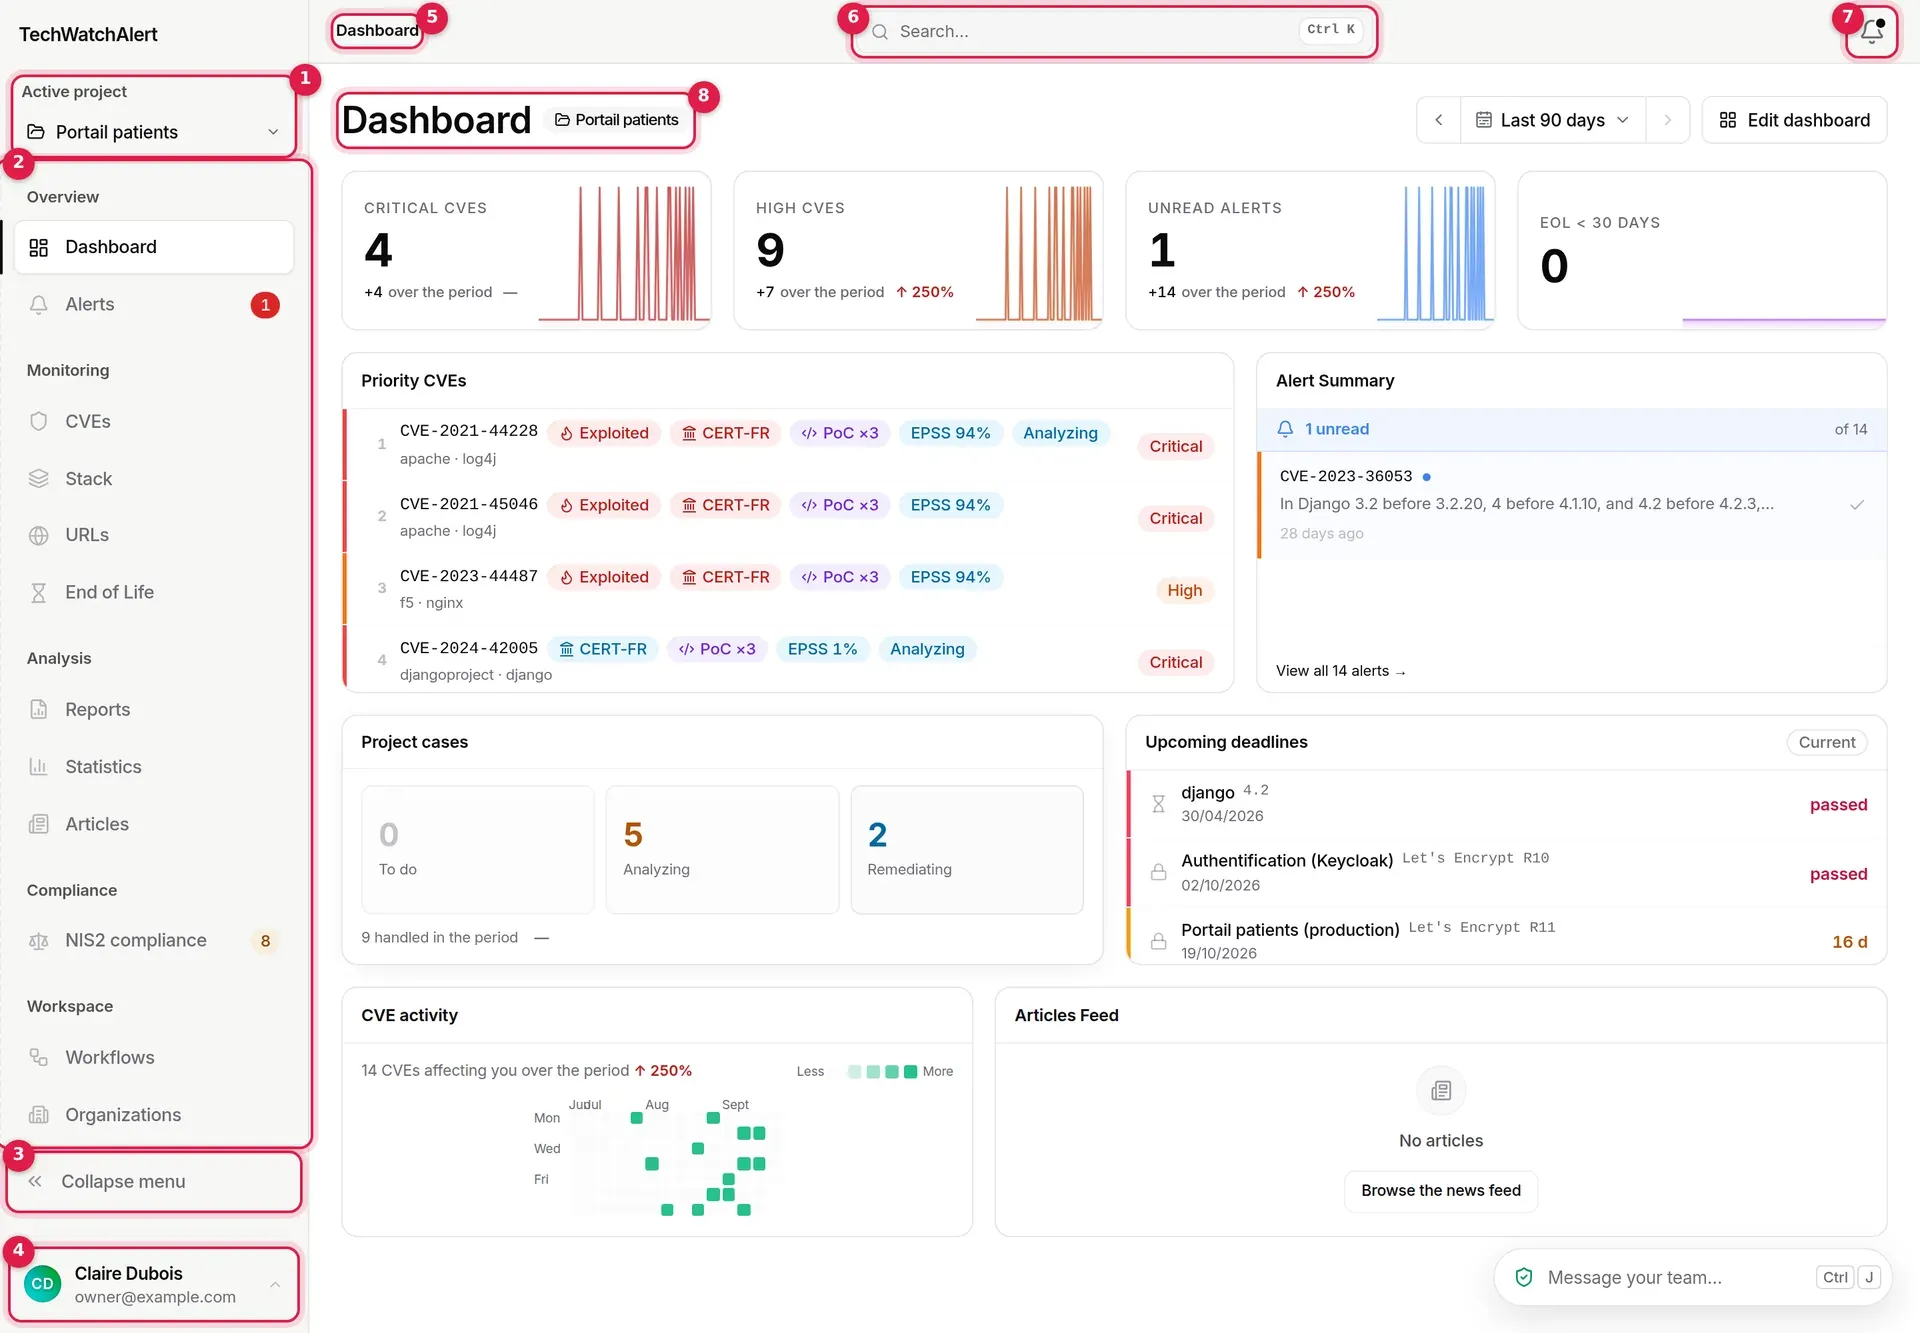Open Statistics in the sidebar

pyautogui.click(x=153, y=766)
